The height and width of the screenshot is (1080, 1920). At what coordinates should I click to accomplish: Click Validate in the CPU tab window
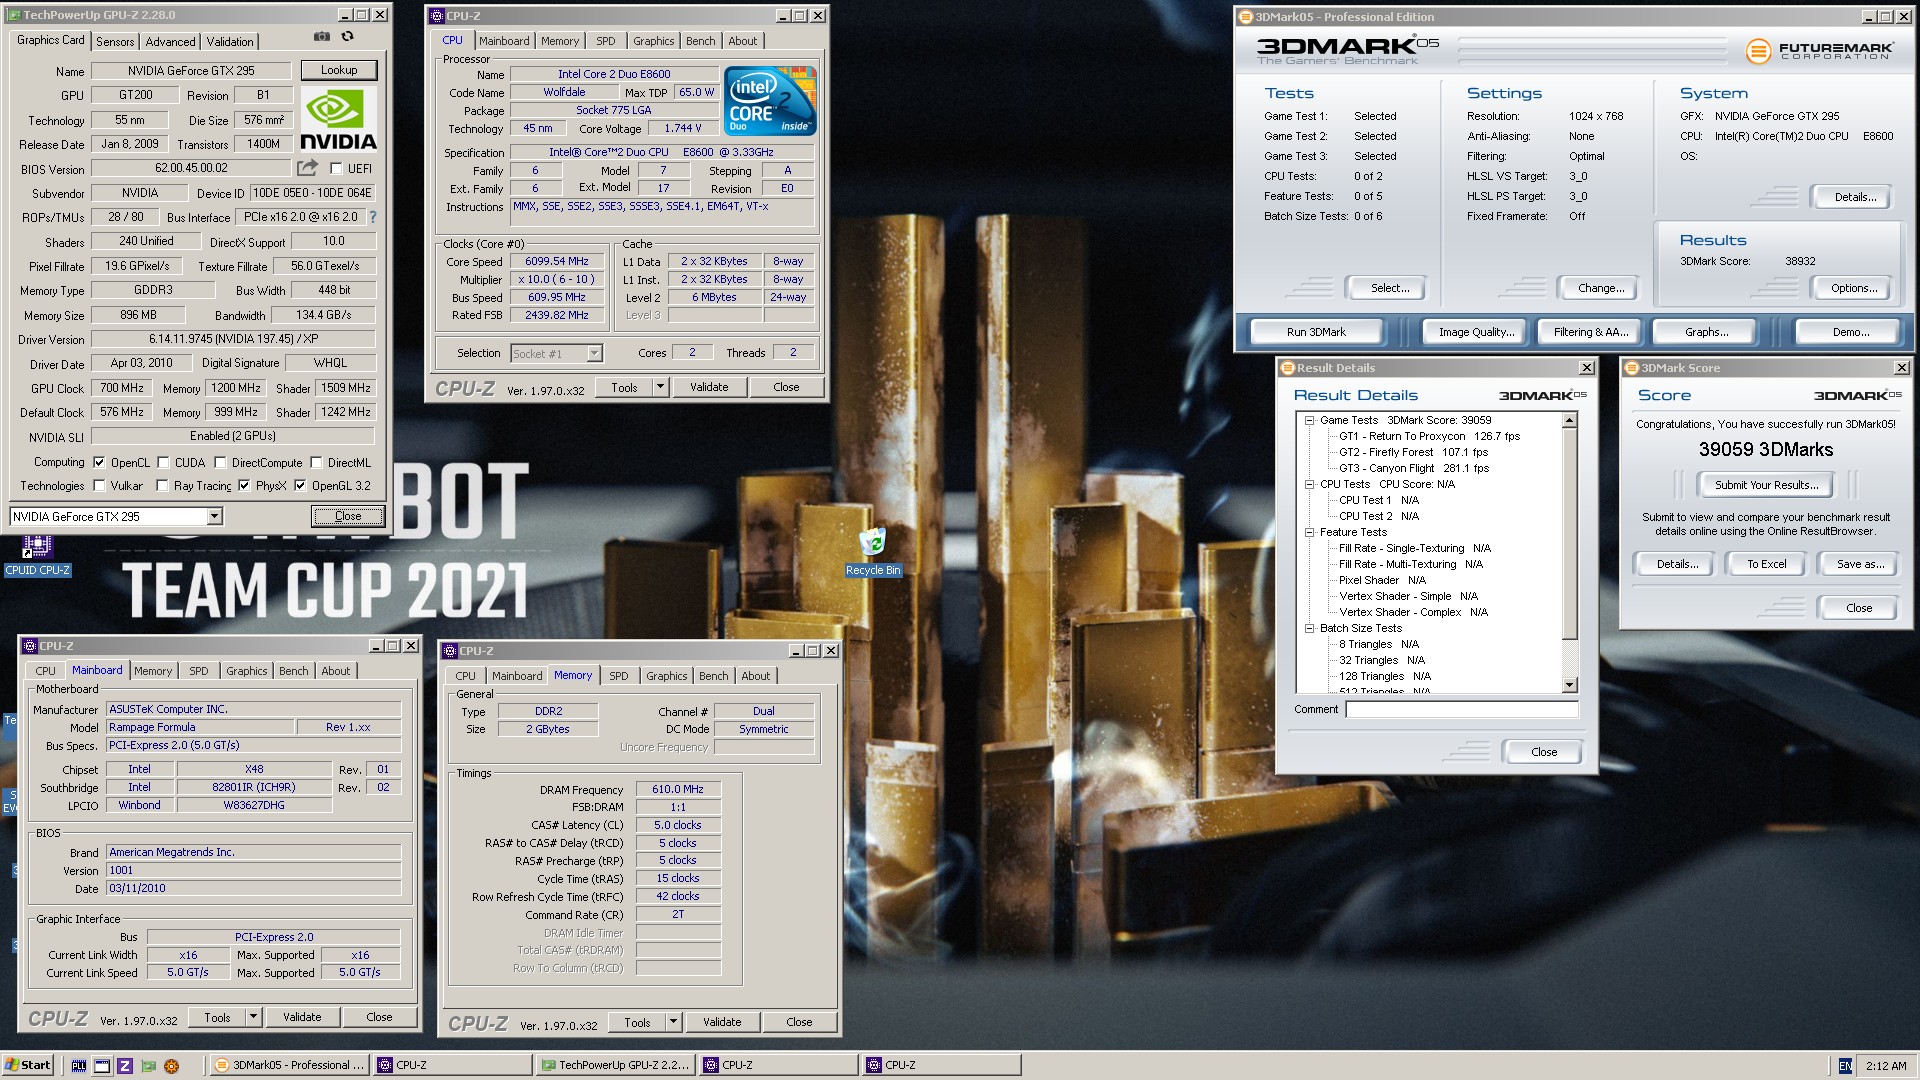pos(709,387)
